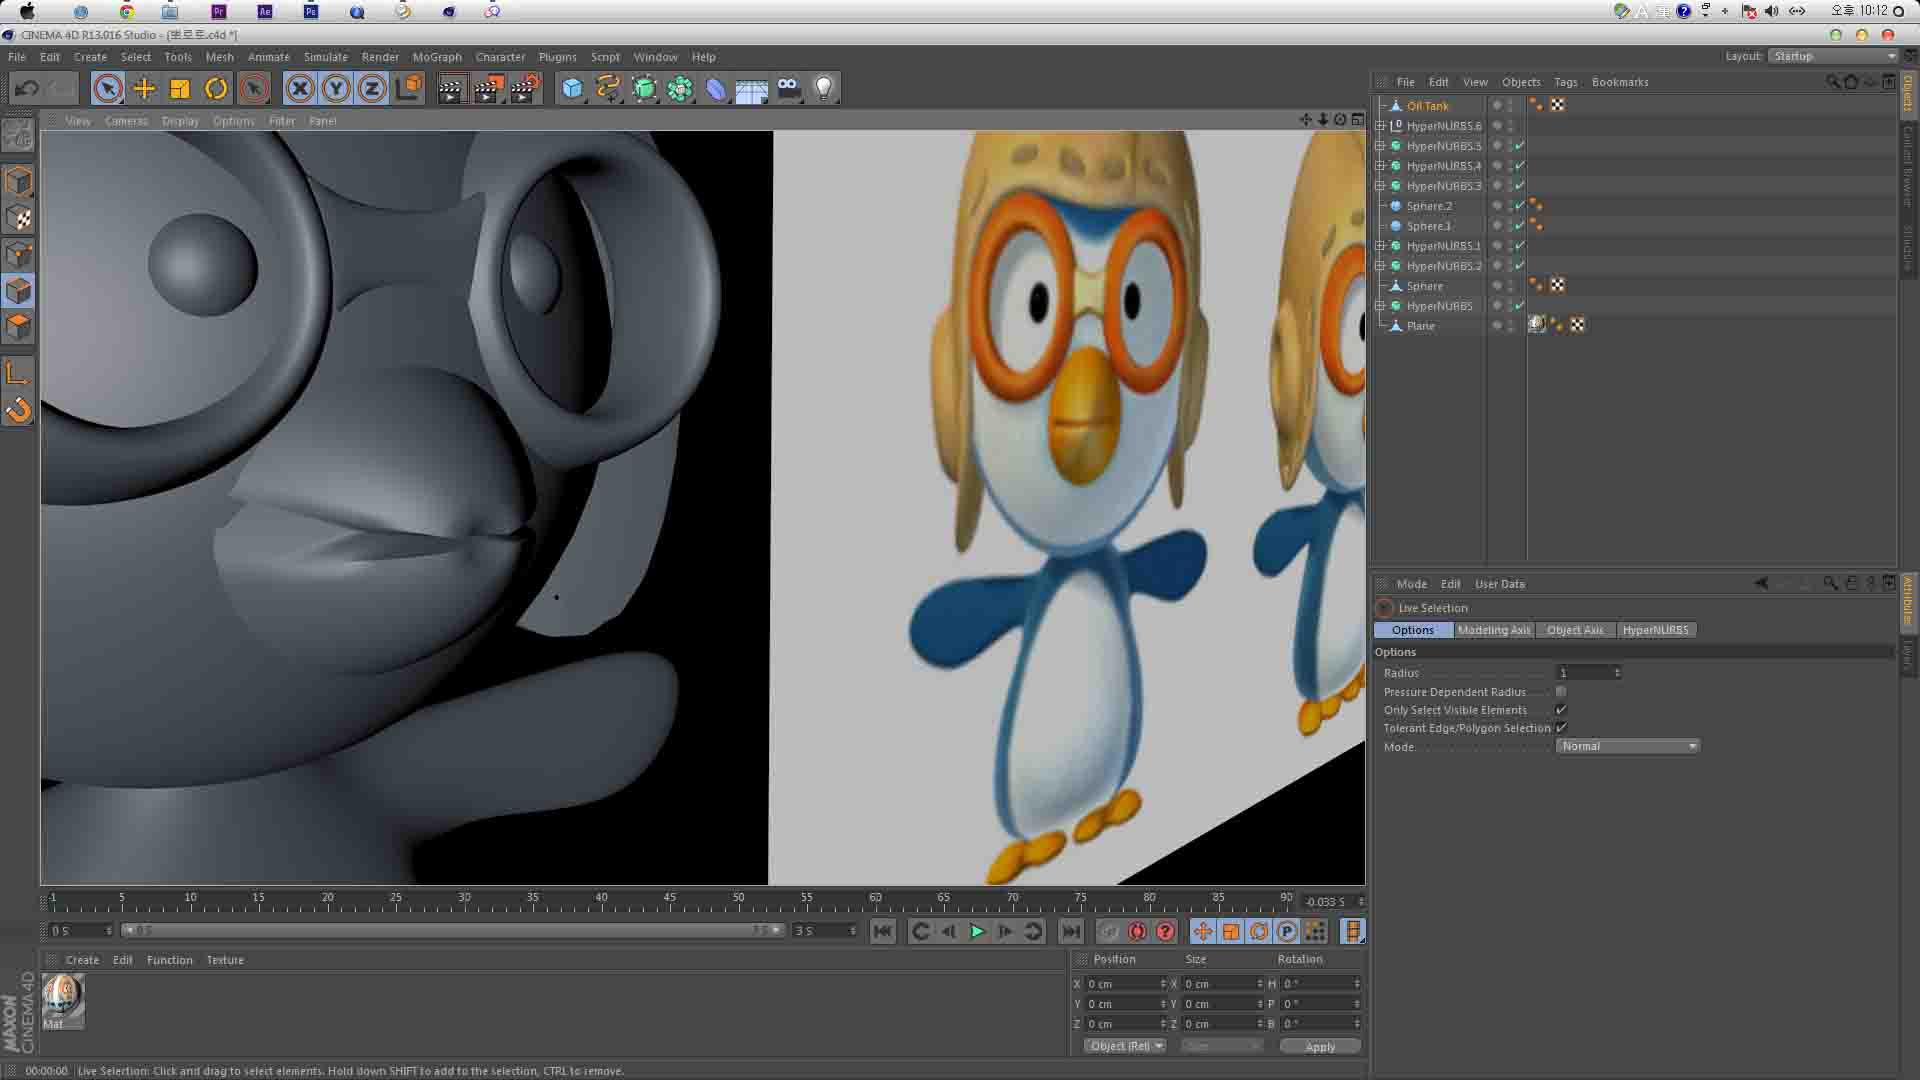Select the Rotate tool
The height and width of the screenshot is (1080, 1920).
click(x=216, y=89)
